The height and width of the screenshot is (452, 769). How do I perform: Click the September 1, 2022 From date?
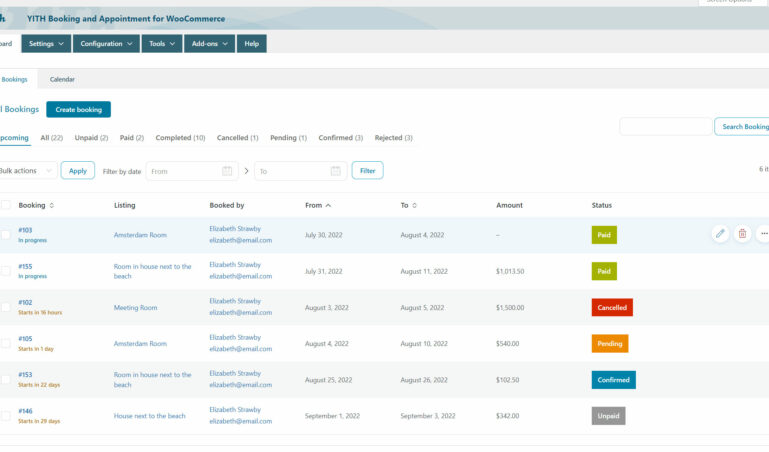point(333,416)
